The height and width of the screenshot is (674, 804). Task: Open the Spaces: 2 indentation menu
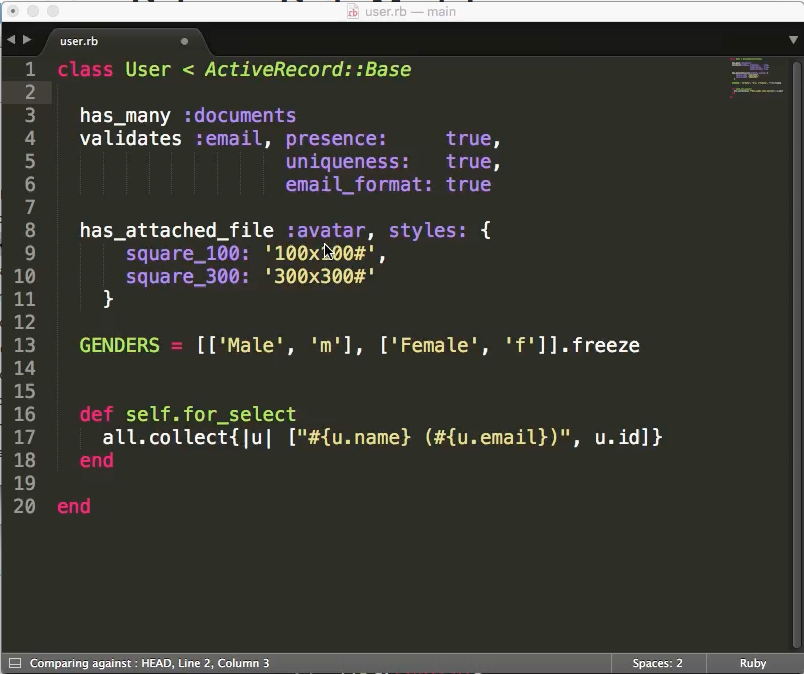[x=657, y=663]
